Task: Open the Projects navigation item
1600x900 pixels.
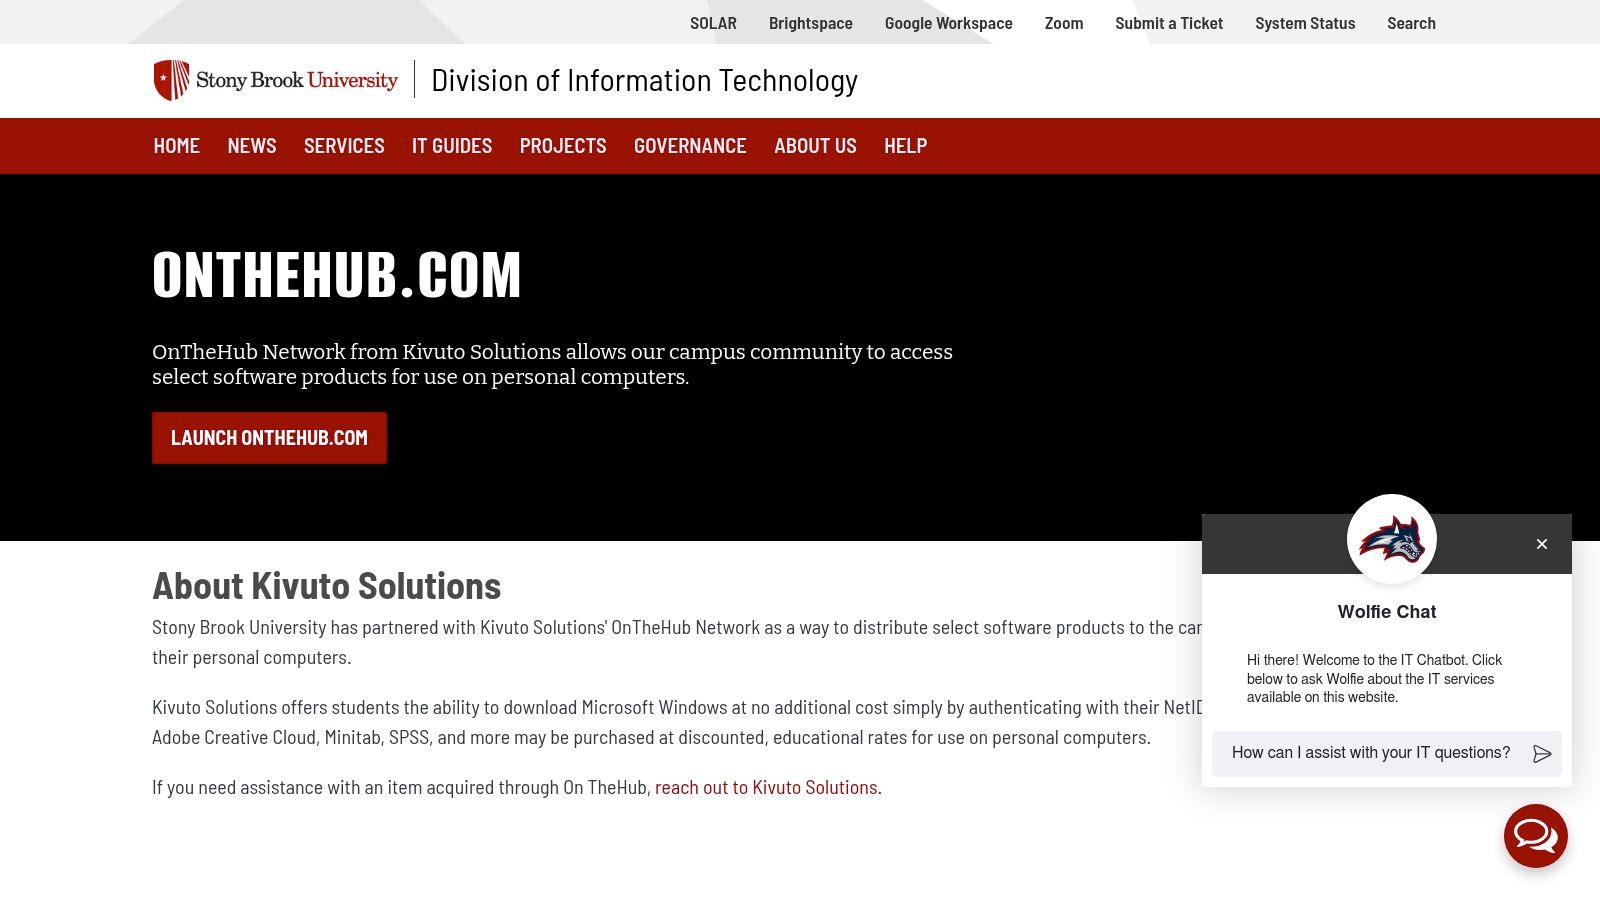Action: tap(563, 146)
